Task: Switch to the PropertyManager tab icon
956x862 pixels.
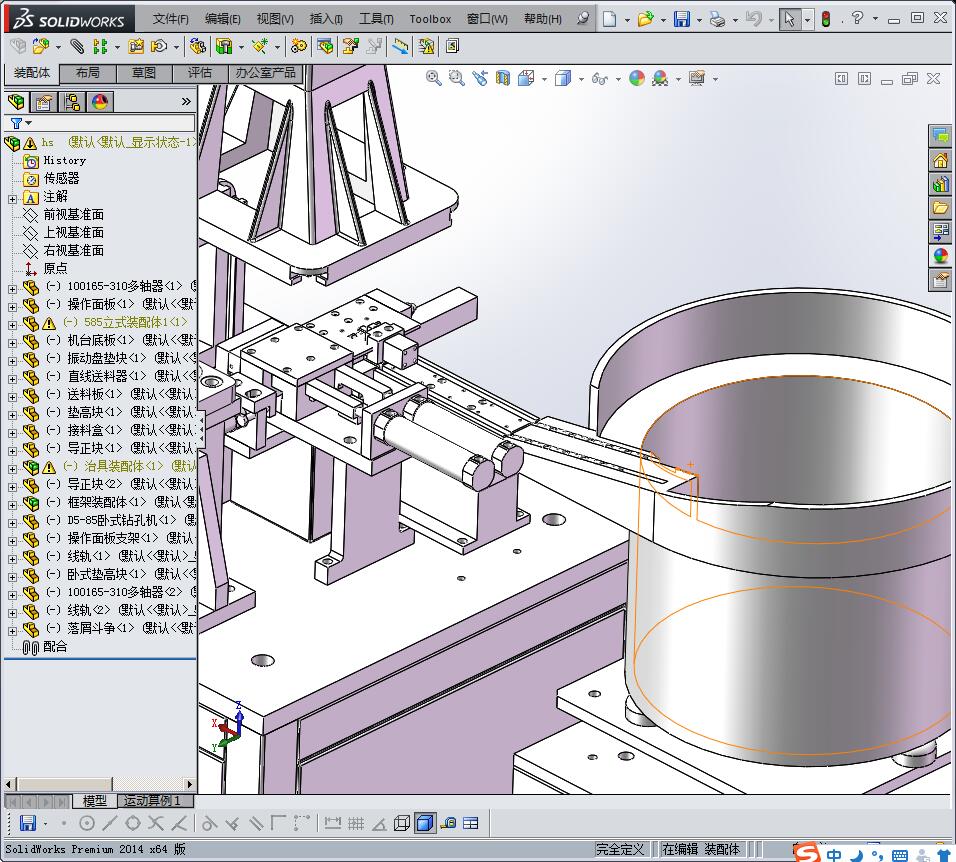Action: [44, 101]
